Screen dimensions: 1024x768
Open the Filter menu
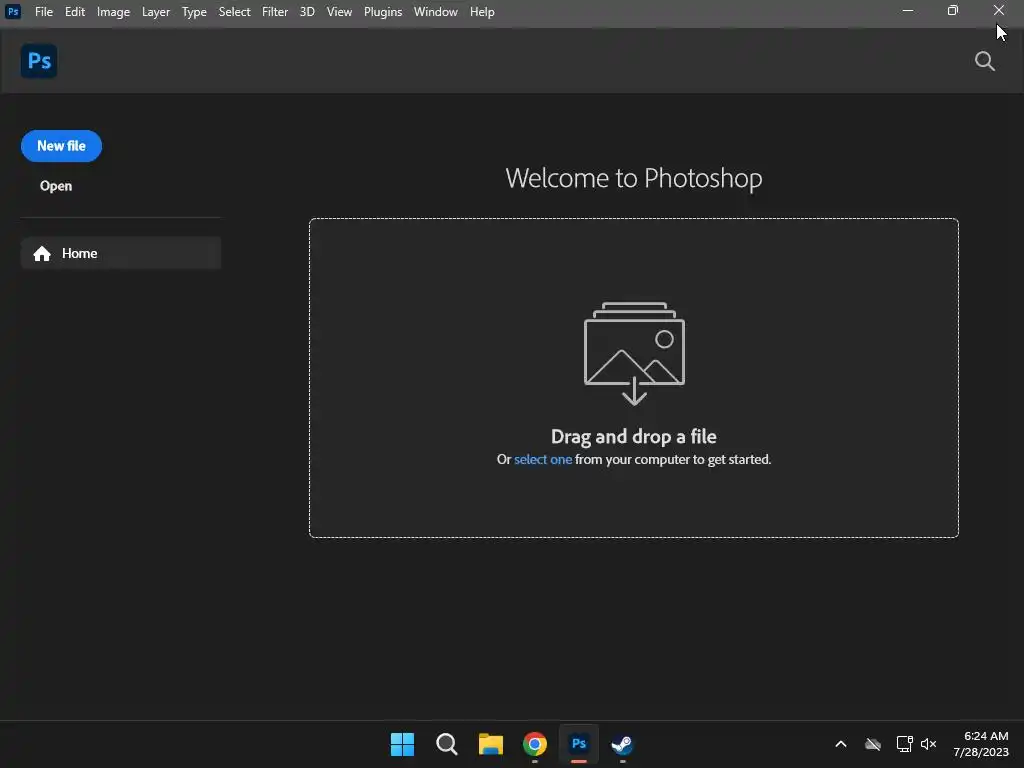coord(274,12)
